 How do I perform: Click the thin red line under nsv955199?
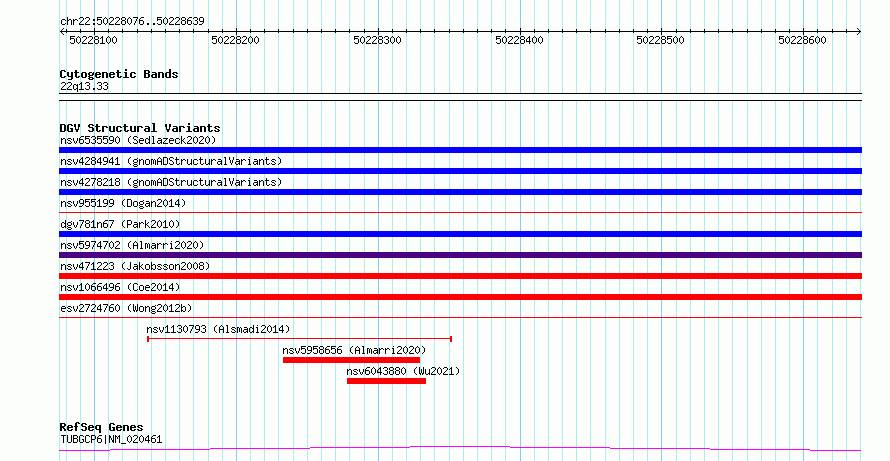click(x=460, y=213)
